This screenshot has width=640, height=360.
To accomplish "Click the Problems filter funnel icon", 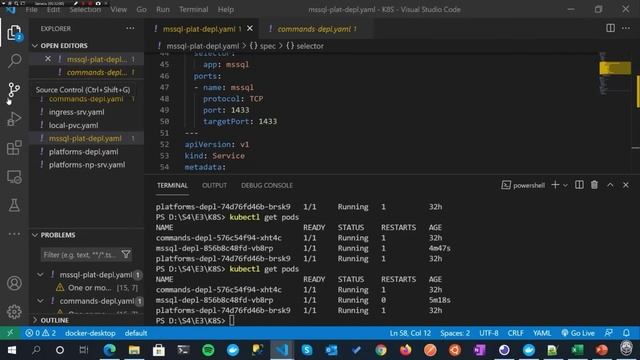I will pyautogui.click(x=126, y=254).
